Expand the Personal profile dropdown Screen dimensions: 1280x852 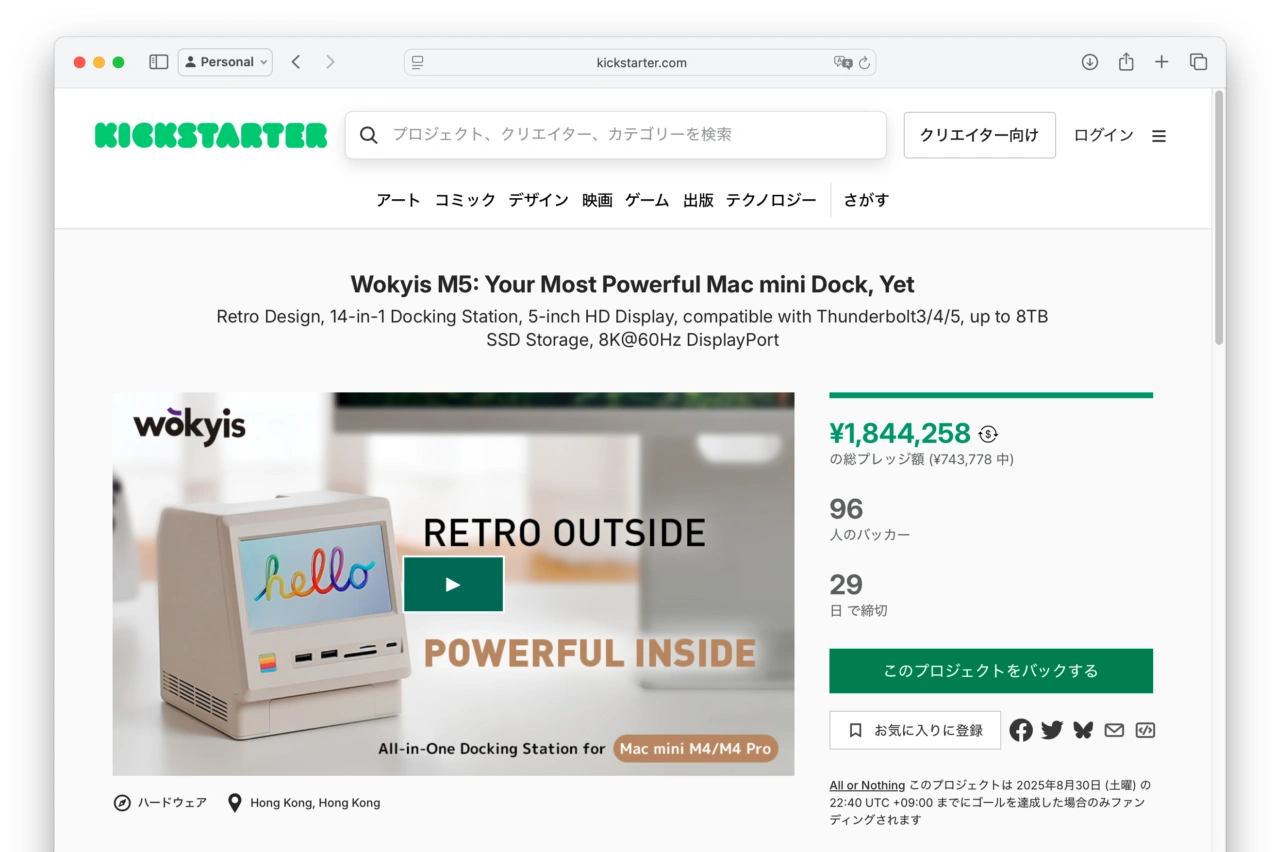[226, 62]
